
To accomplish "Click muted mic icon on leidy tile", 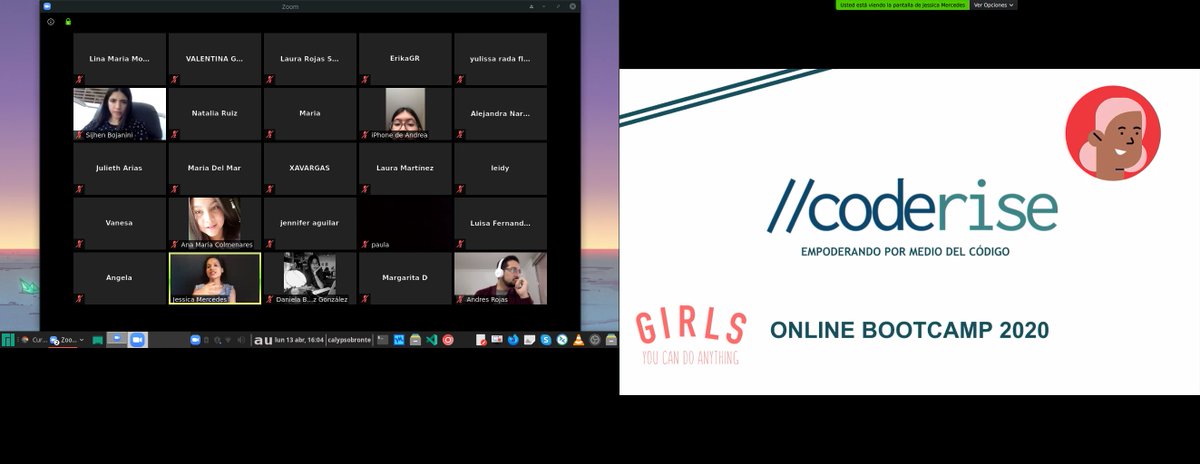I will (460, 188).
